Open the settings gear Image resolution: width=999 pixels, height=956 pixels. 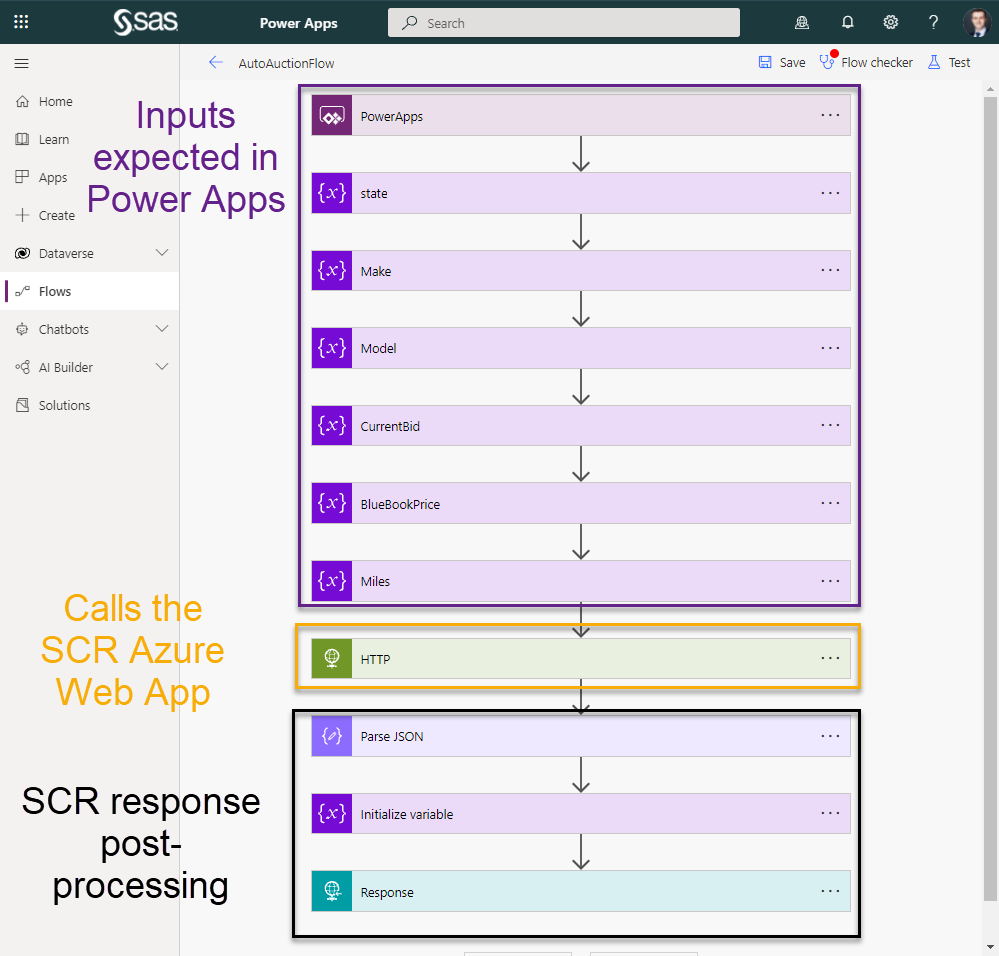tap(891, 23)
